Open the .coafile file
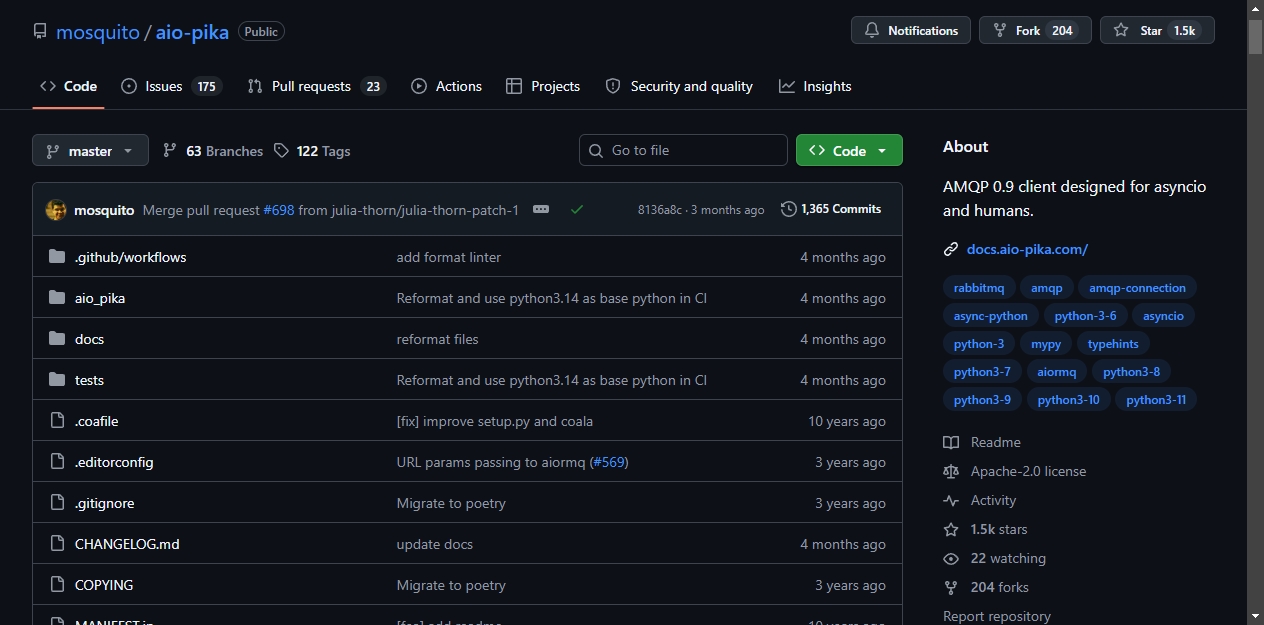1264x625 pixels. [x=97, y=421]
